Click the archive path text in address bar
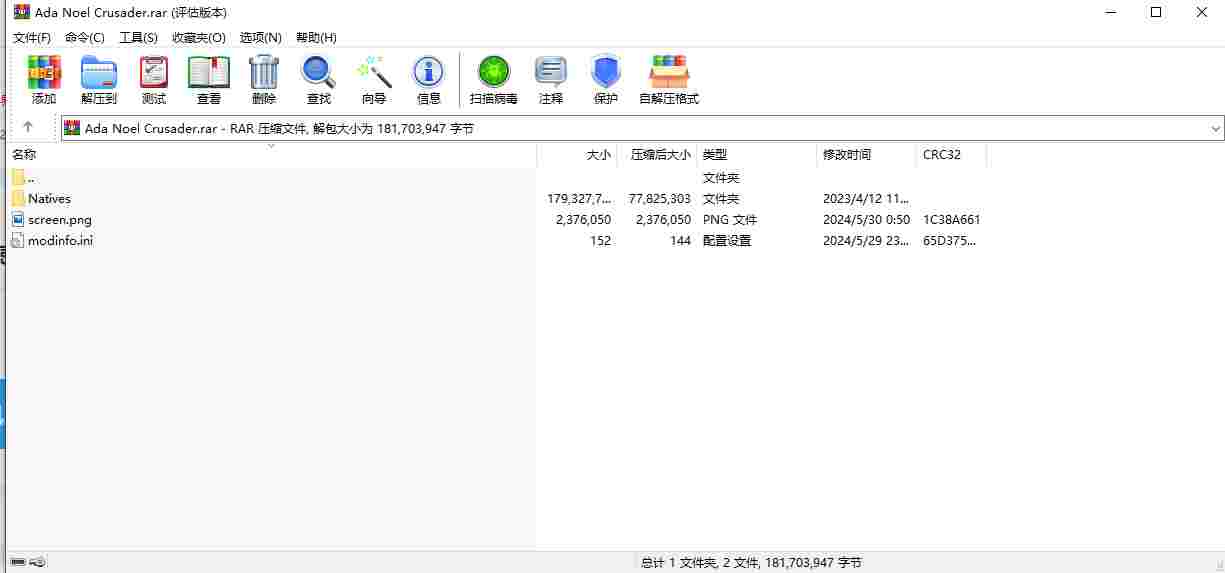Screen dimensions: 1225x573 pyautogui.click(x=279, y=128)
